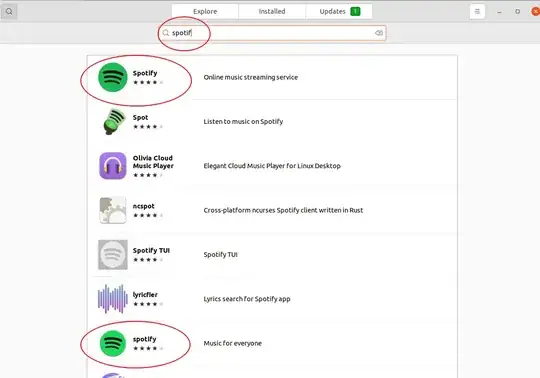
Task: Select the ncspot app name
Action: pyautogui.click(x=144, y=206)
